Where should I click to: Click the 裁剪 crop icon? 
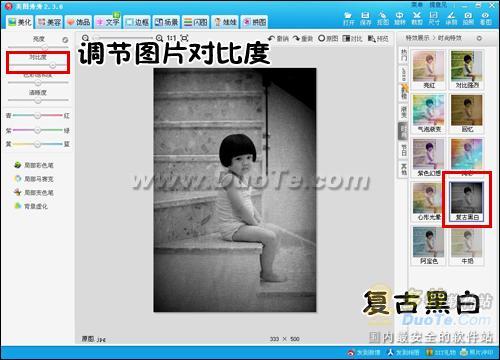point(417,19)
